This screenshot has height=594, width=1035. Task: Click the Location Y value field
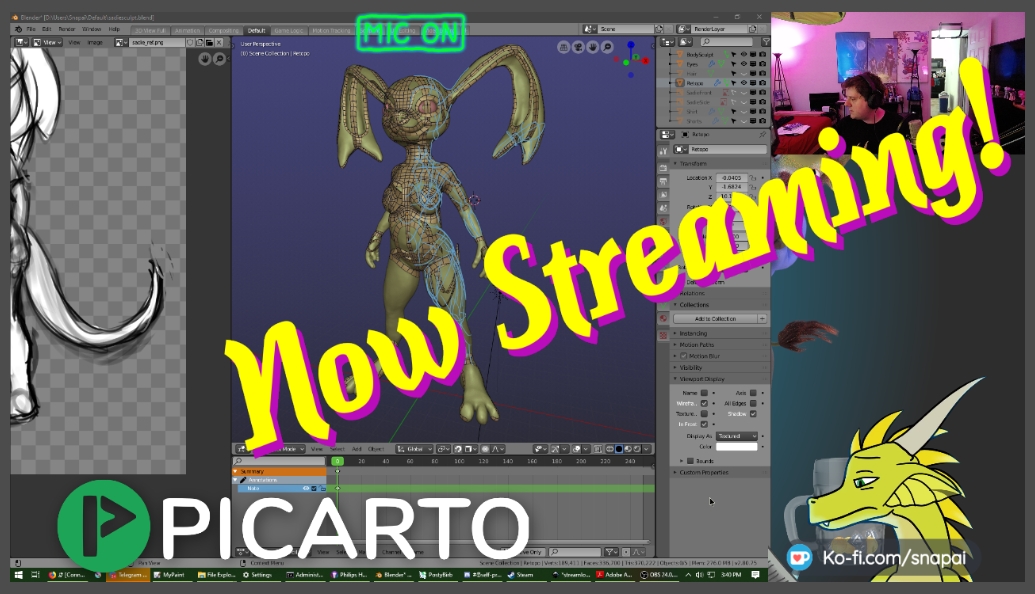point(731,187)
